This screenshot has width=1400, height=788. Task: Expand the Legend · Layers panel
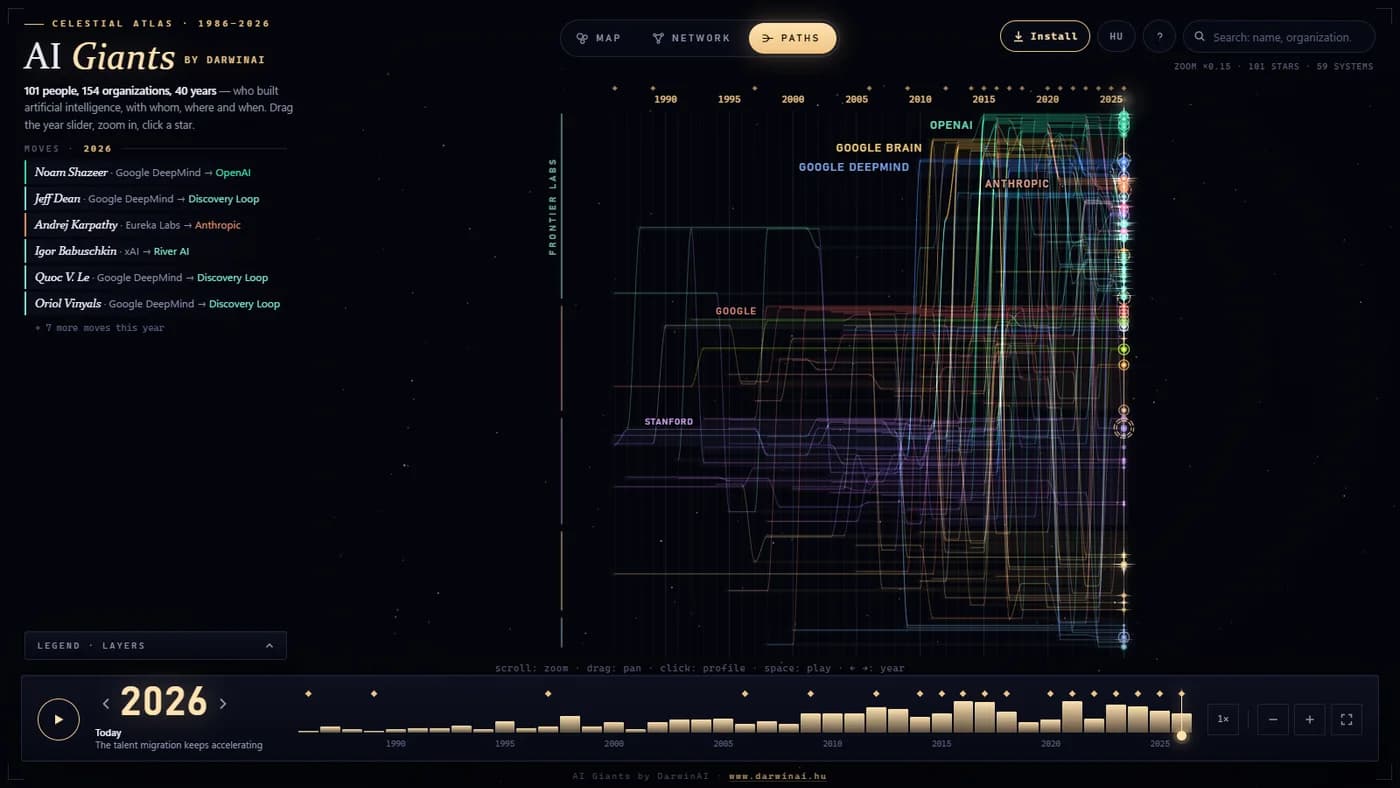tap(155, 645)
